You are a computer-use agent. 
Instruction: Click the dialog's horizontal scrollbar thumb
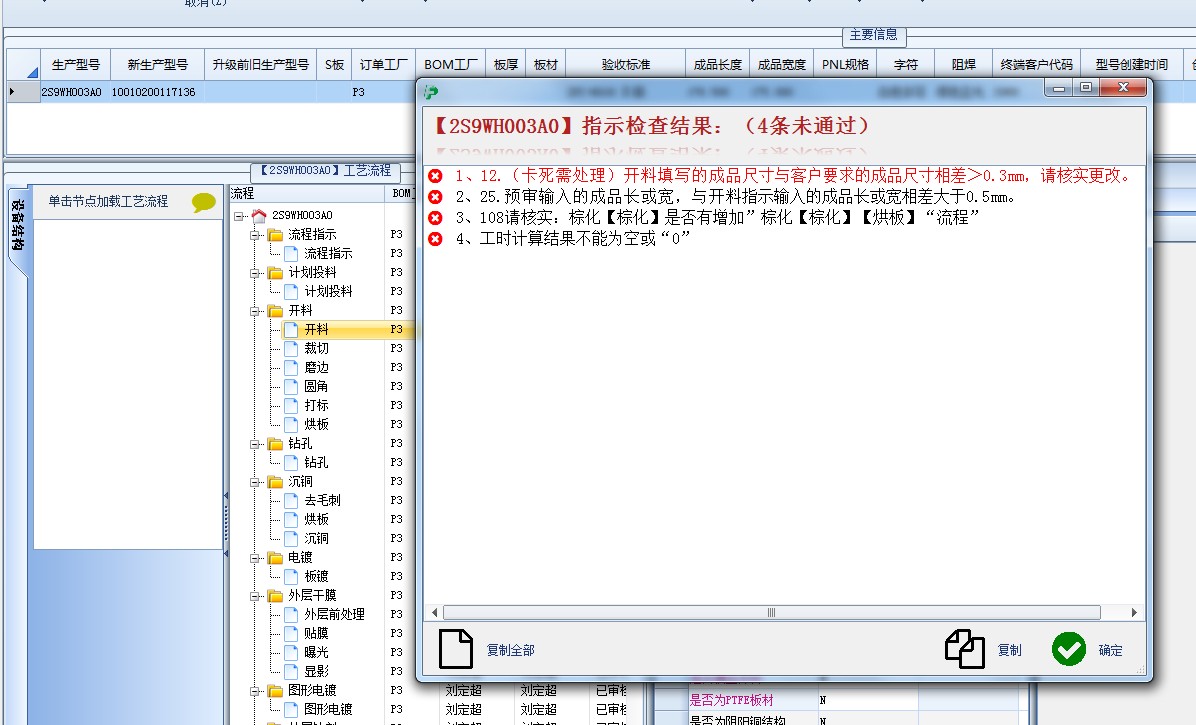pos(771,612)
